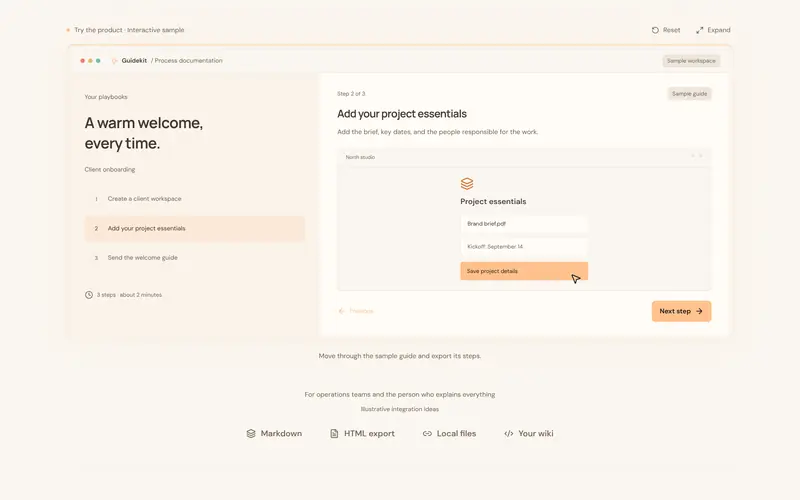Select step 2 Add your project essentials
The width and height of the screenshot is (800, 500).
(x=194, y=229)
